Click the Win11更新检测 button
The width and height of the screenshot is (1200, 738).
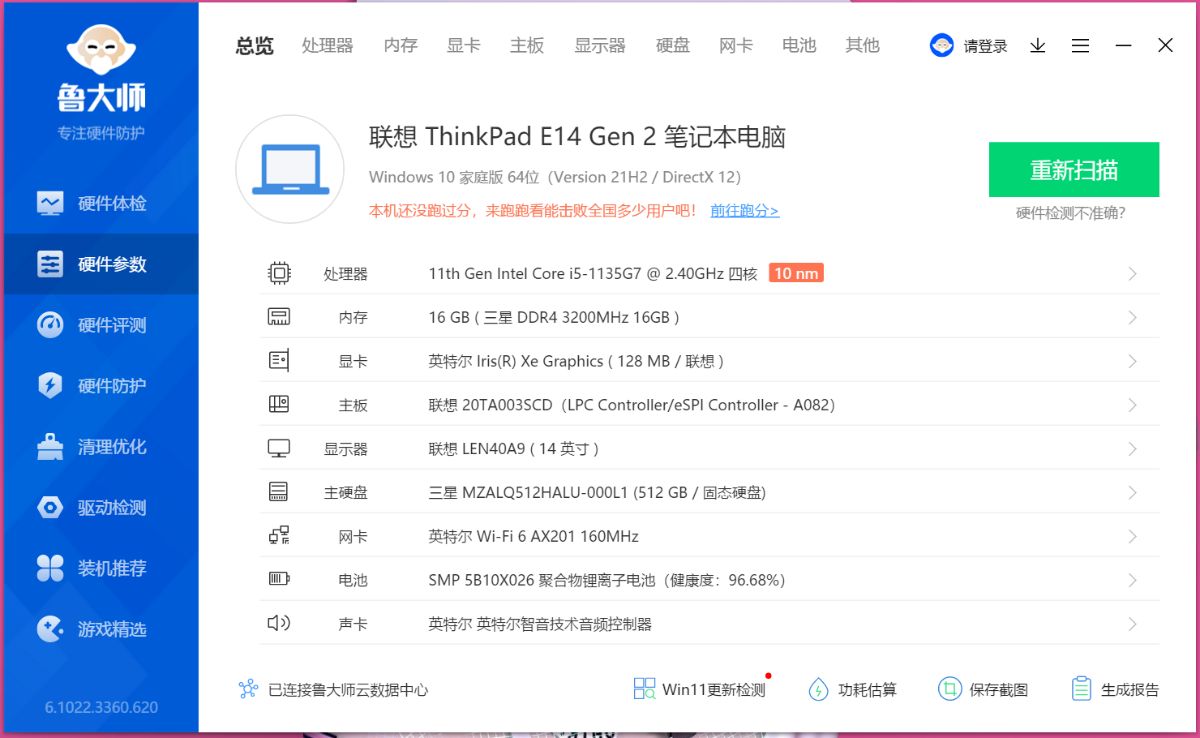pos(702,689)
